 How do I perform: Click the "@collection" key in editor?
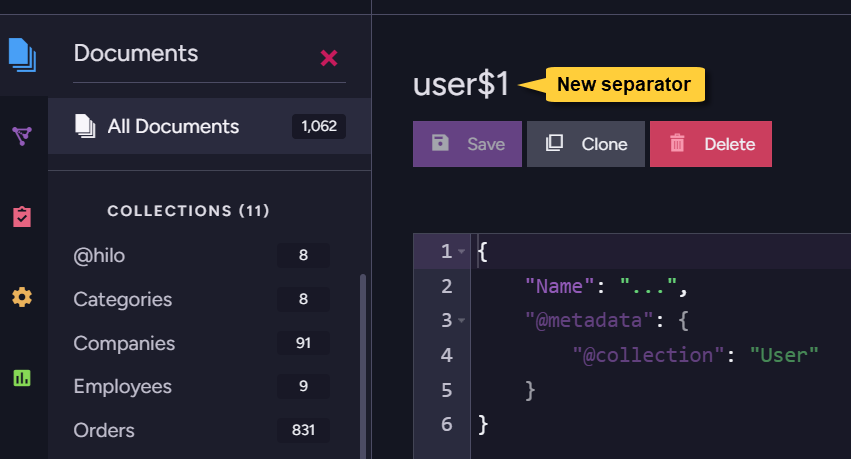[x=649, y=355]
